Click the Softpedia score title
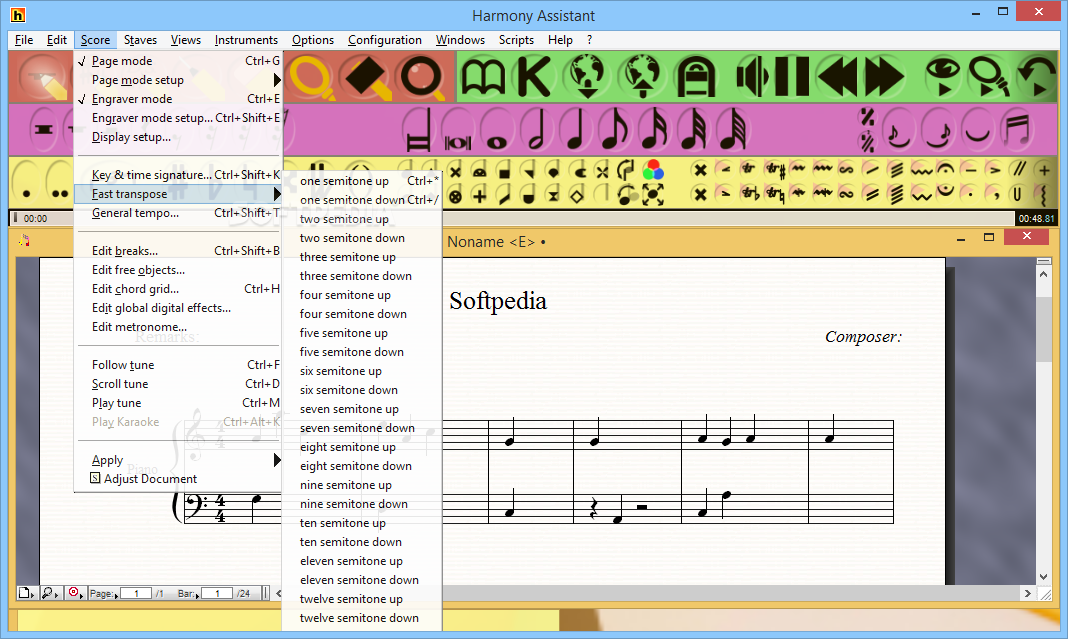 pos(498,301)
